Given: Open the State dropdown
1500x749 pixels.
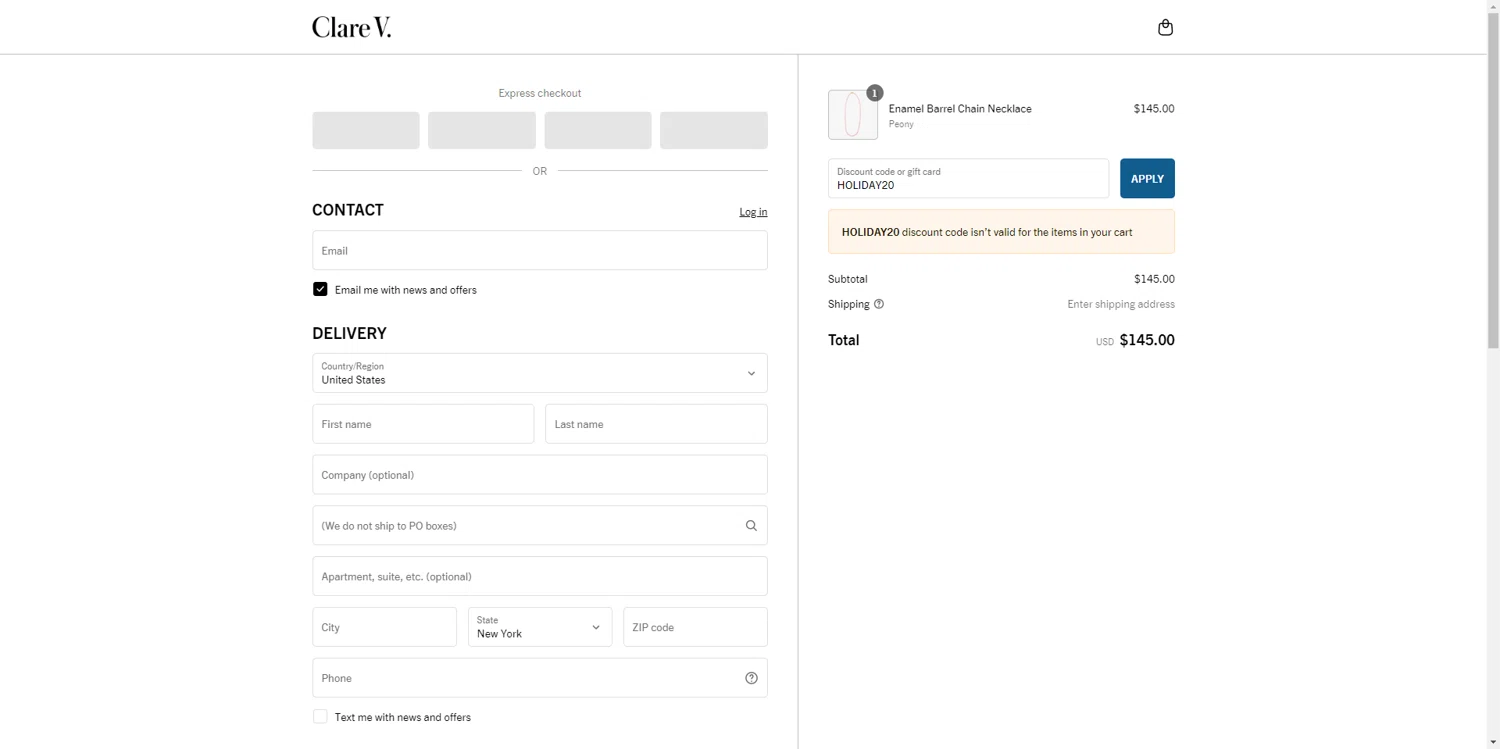Looking at the screenshot, I should 540,627.
